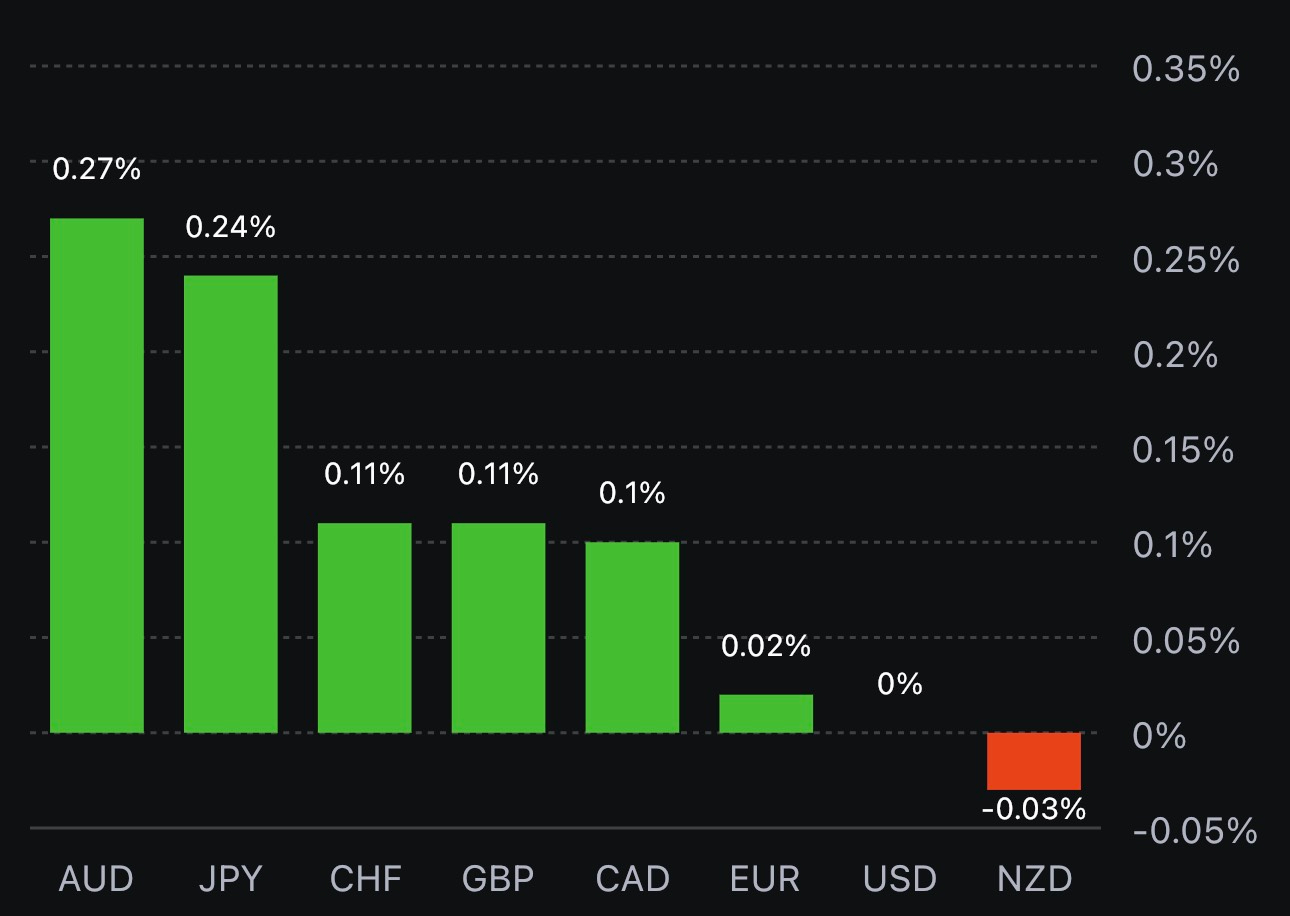Click the 0.15% y-axis tick label
Screen dimensions: 1290x916
pos(1184,450)
